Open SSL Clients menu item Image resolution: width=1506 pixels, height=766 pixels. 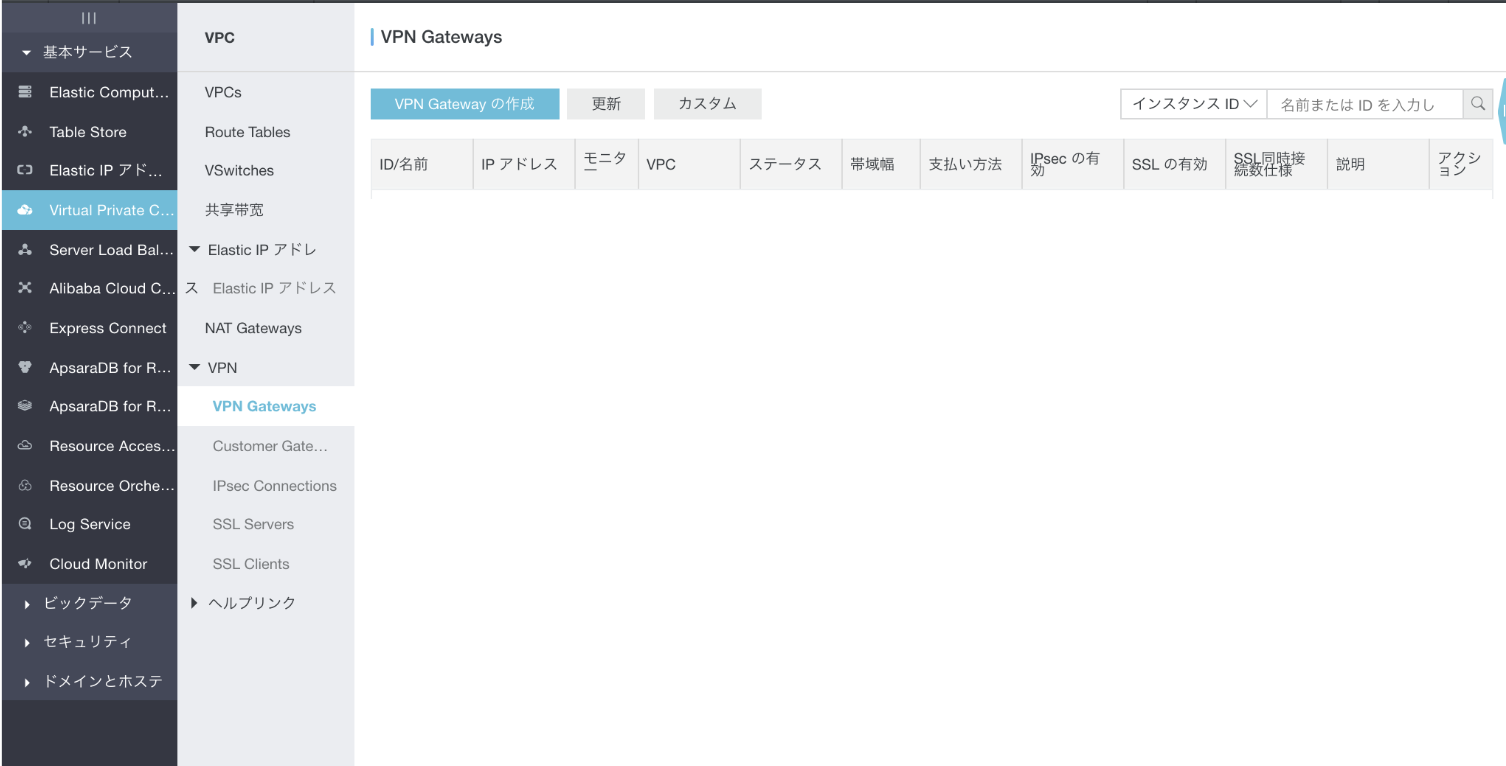(251, 564)
